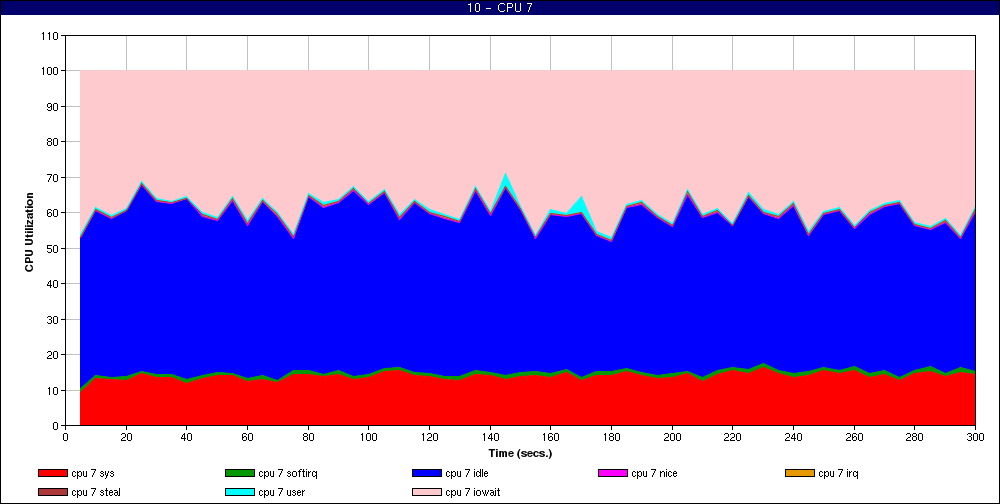The height and width of the screenshot is (504, 1000).
Task: Select the 'cpu 7 user' legend label
Action: click(281, 492)
